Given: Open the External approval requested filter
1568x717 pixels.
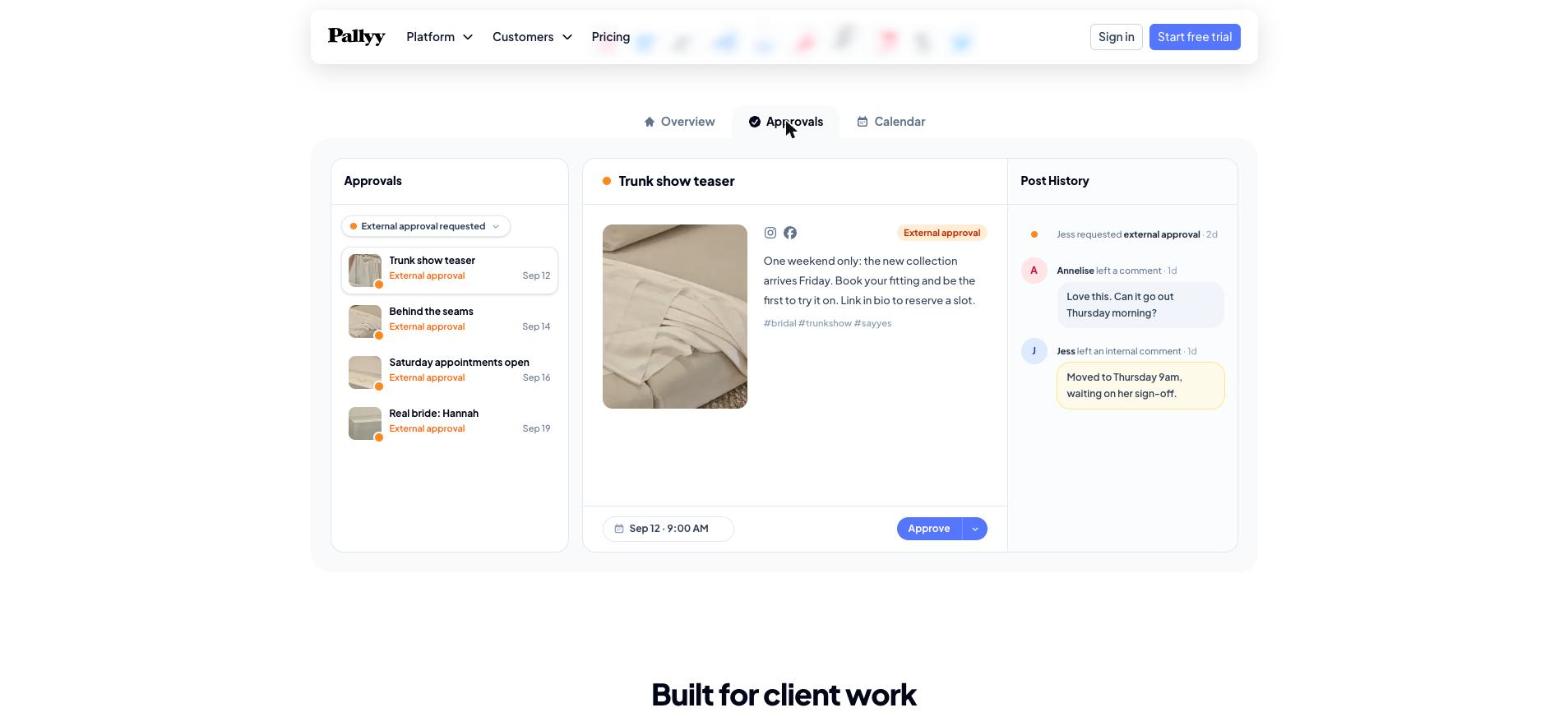Looking at the screenshot, I should (x=426, y=227).
